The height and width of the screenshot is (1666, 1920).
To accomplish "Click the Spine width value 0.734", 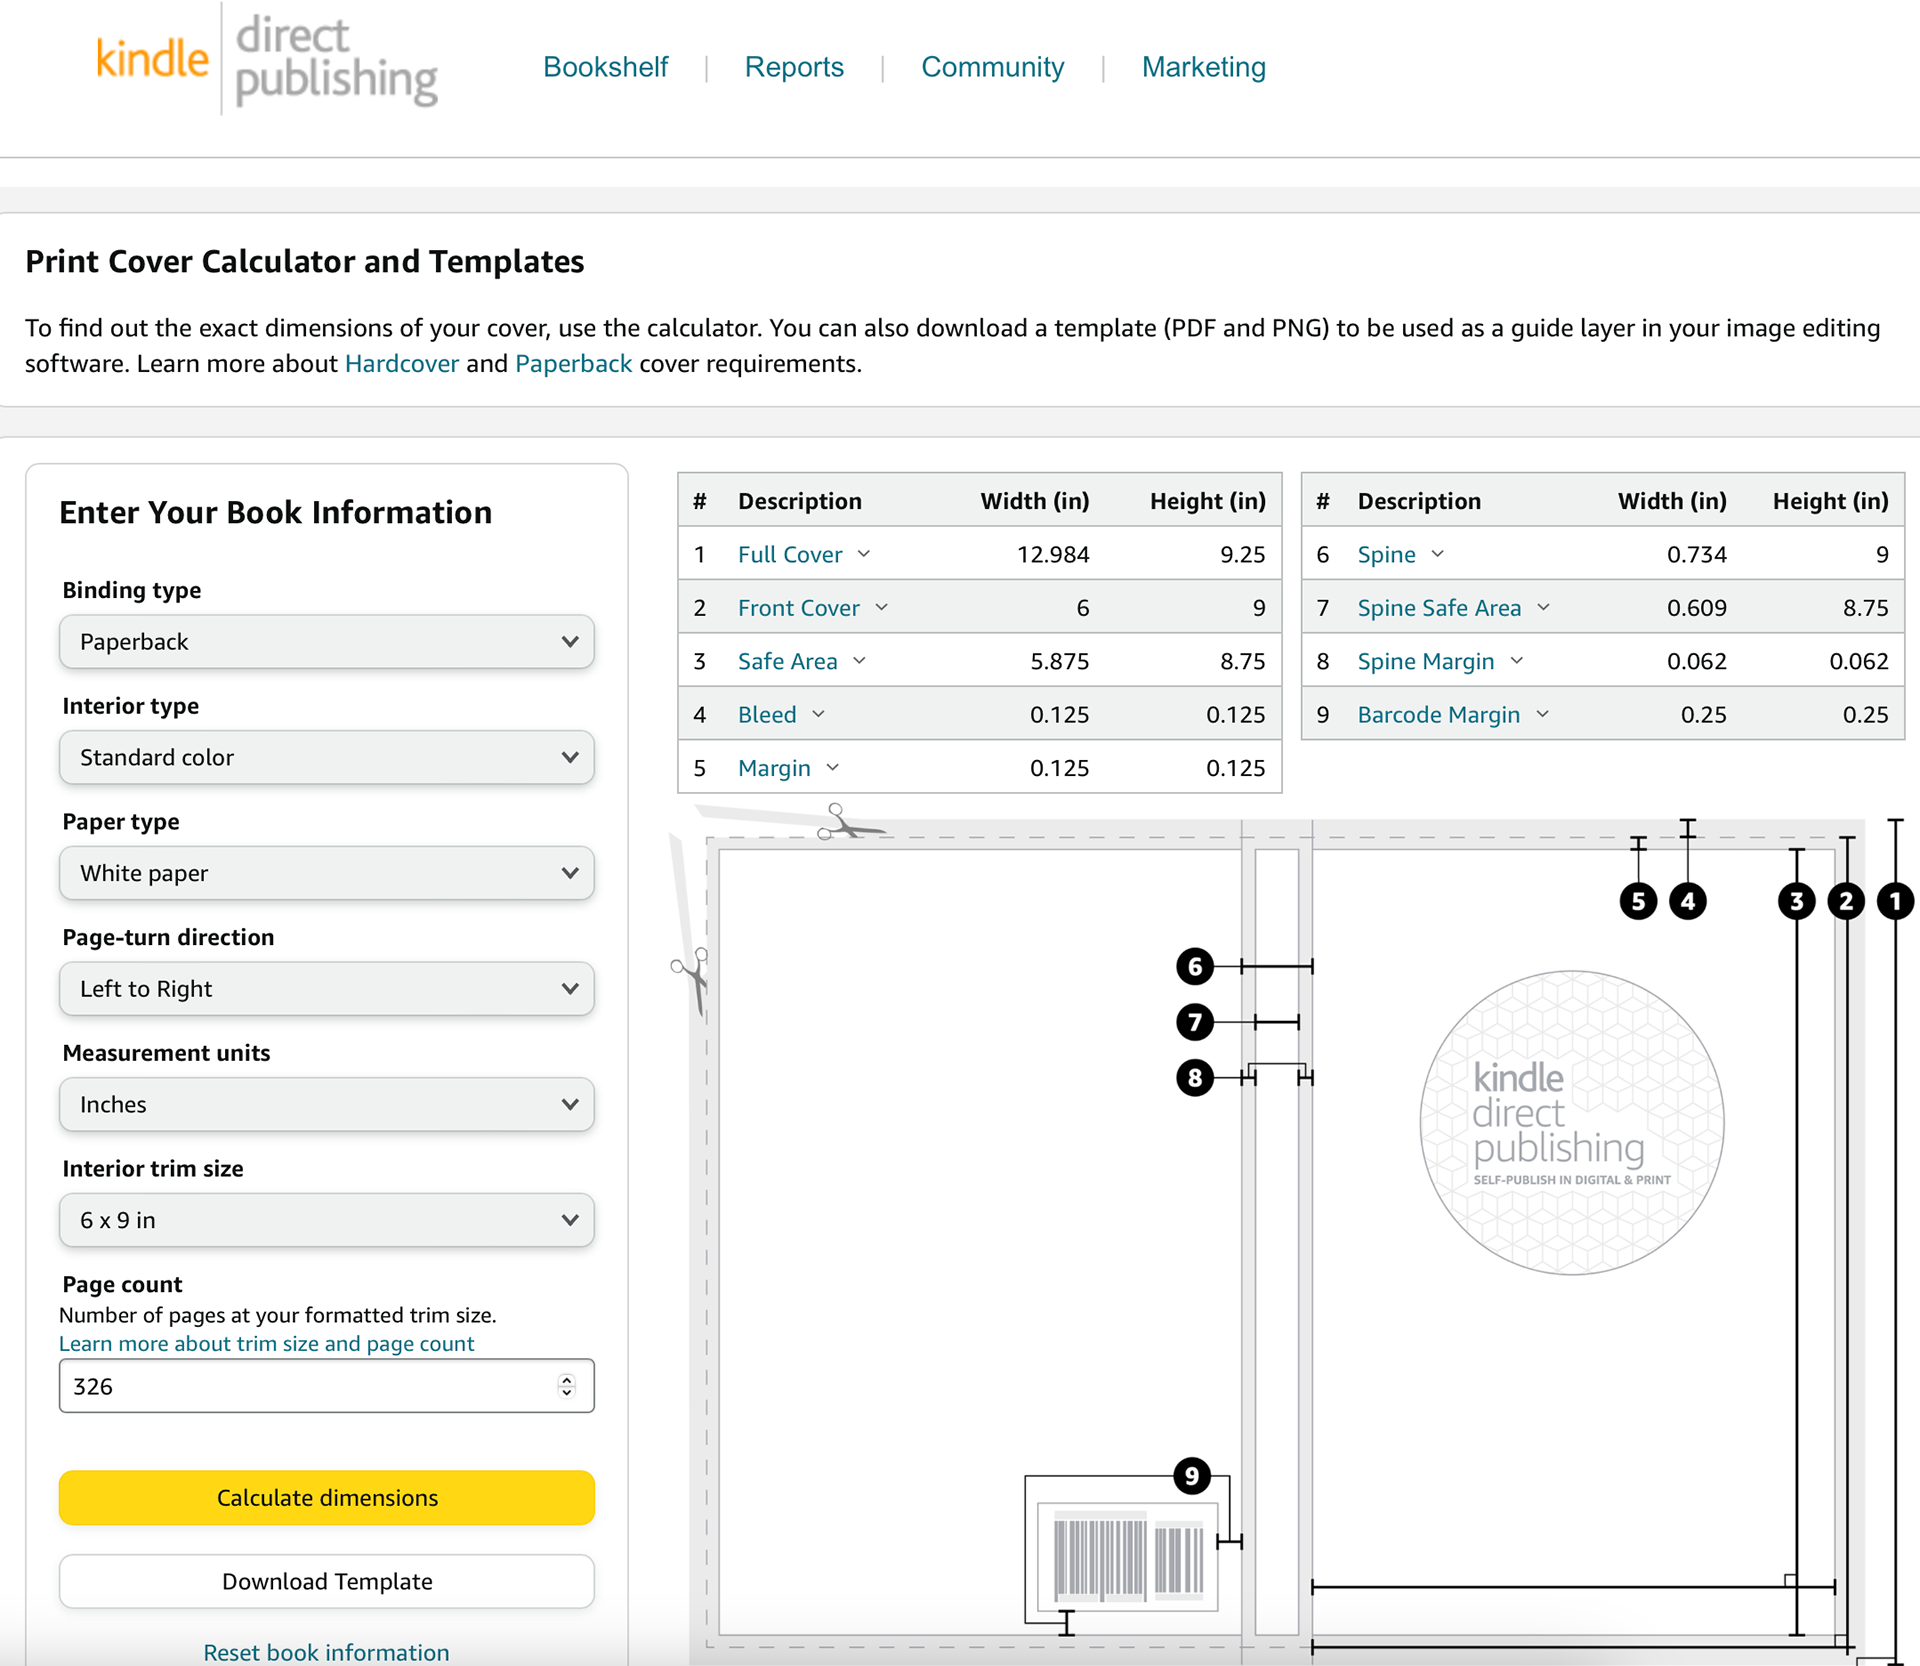I will 1696,554.
